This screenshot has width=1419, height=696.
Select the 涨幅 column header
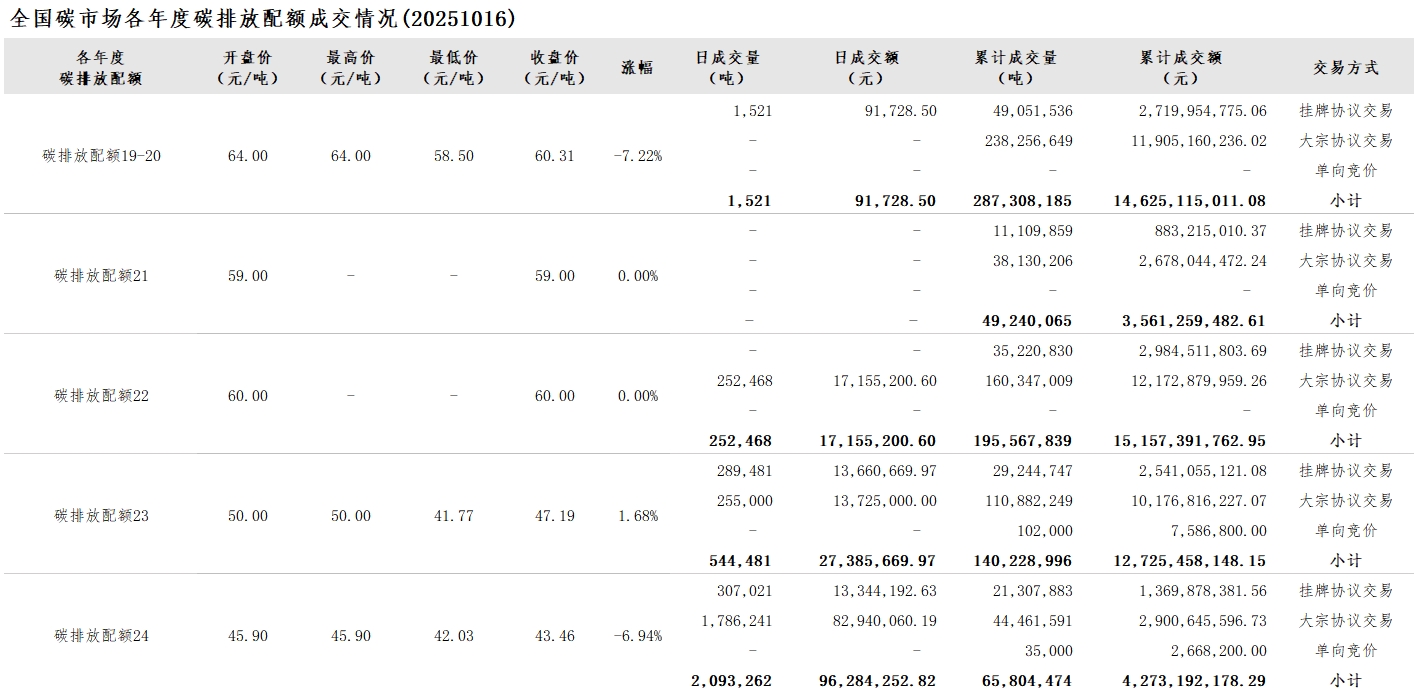[637, 68]
